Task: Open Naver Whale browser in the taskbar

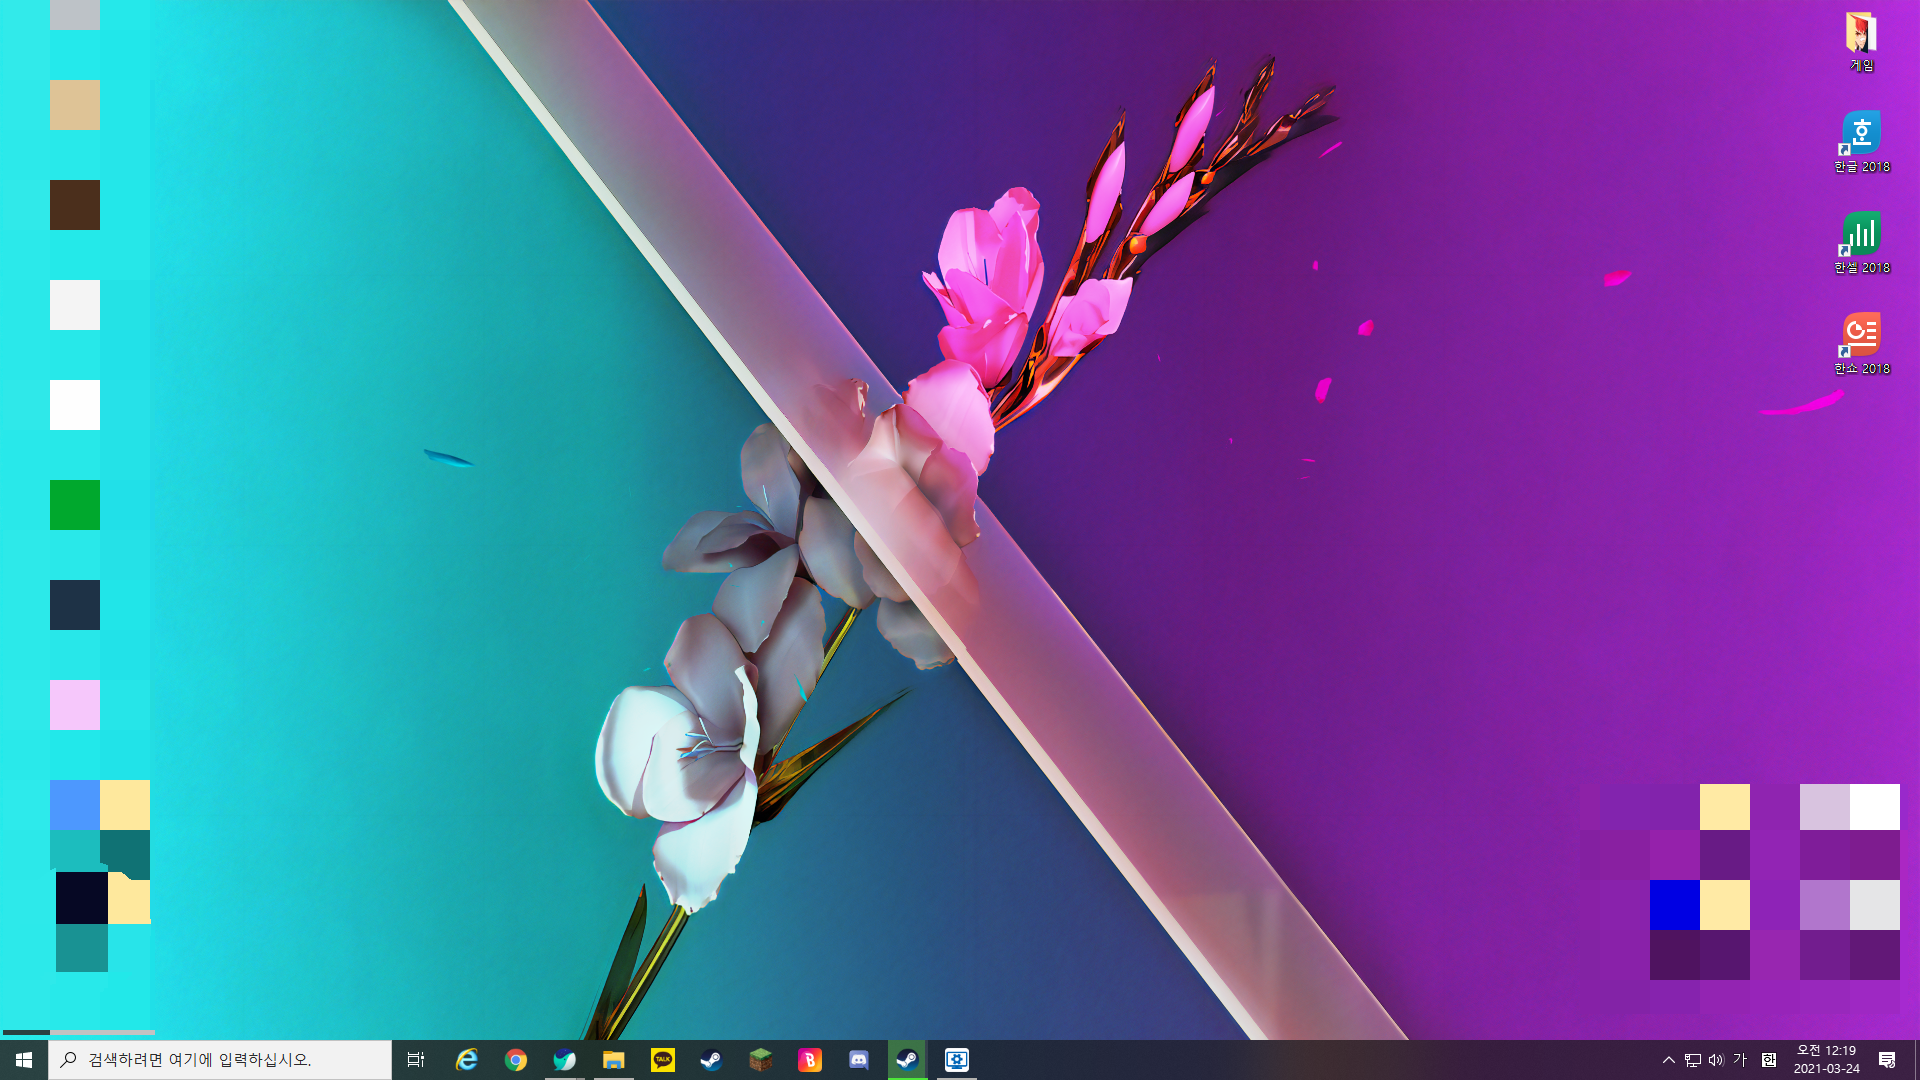Action: coord(565,1060)
